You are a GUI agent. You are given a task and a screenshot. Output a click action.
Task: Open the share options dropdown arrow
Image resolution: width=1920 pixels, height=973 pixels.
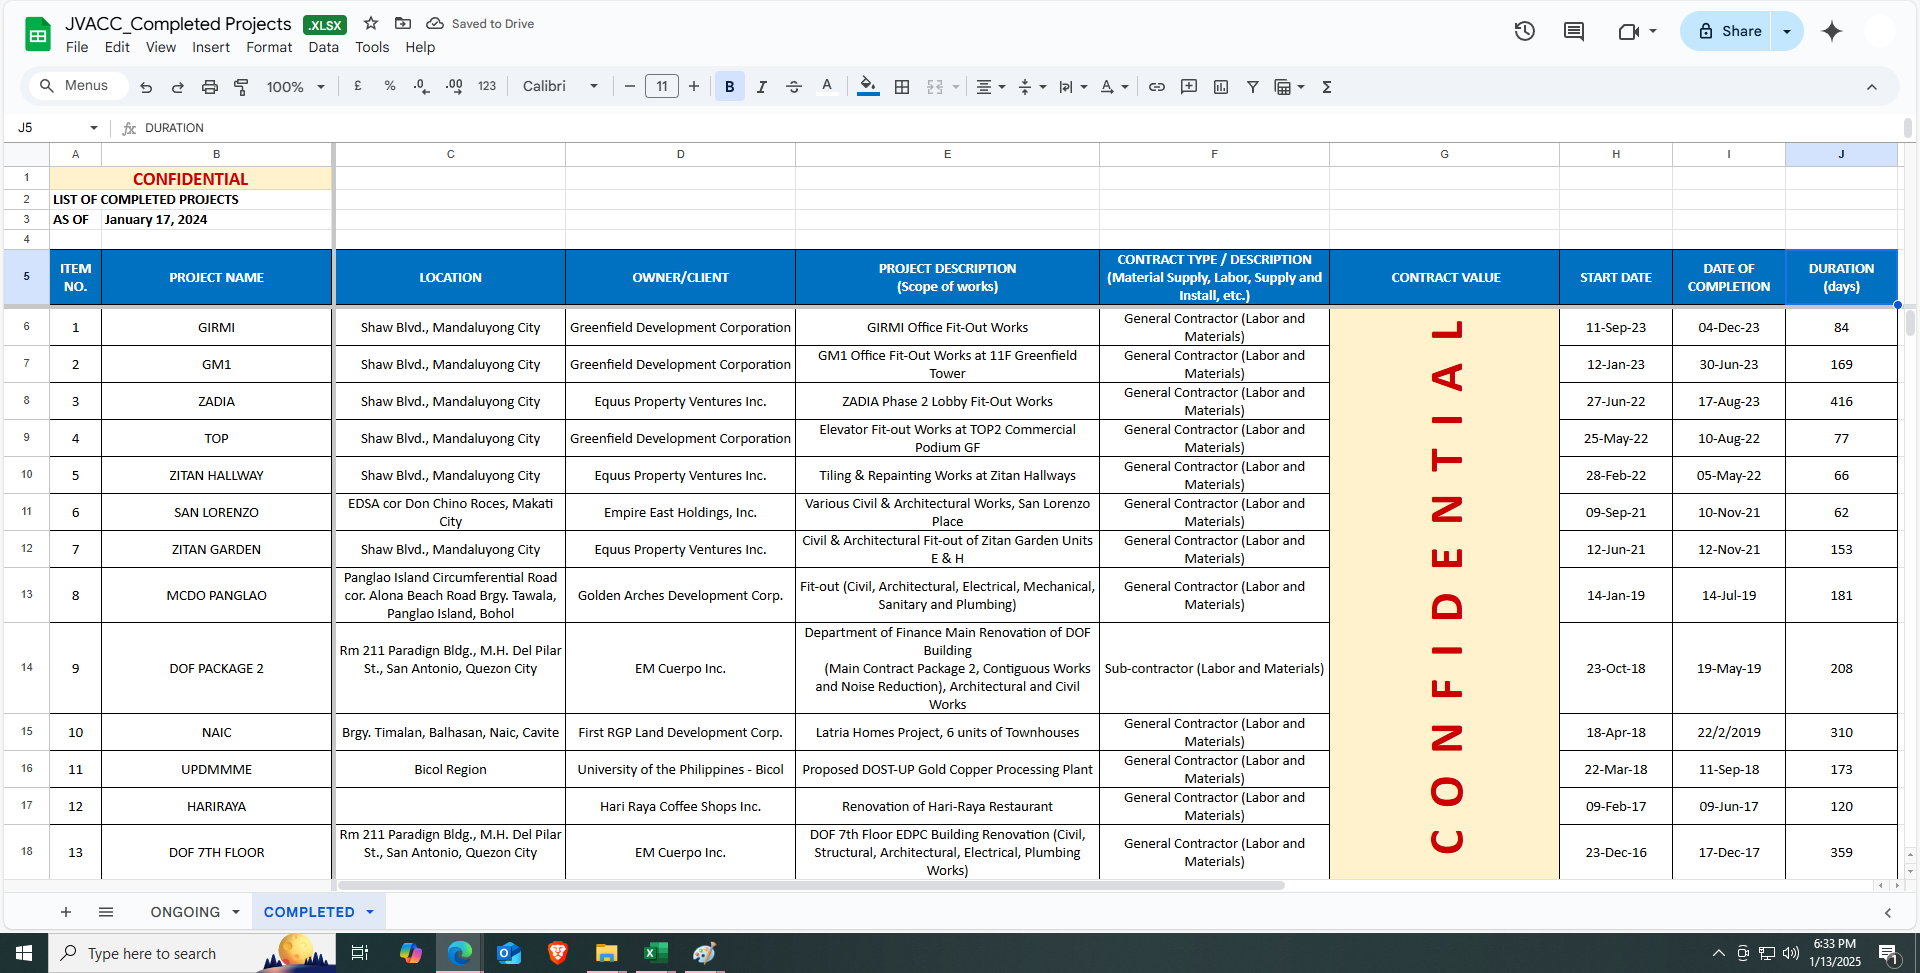pyautogui.click(x=1787, y=31)
